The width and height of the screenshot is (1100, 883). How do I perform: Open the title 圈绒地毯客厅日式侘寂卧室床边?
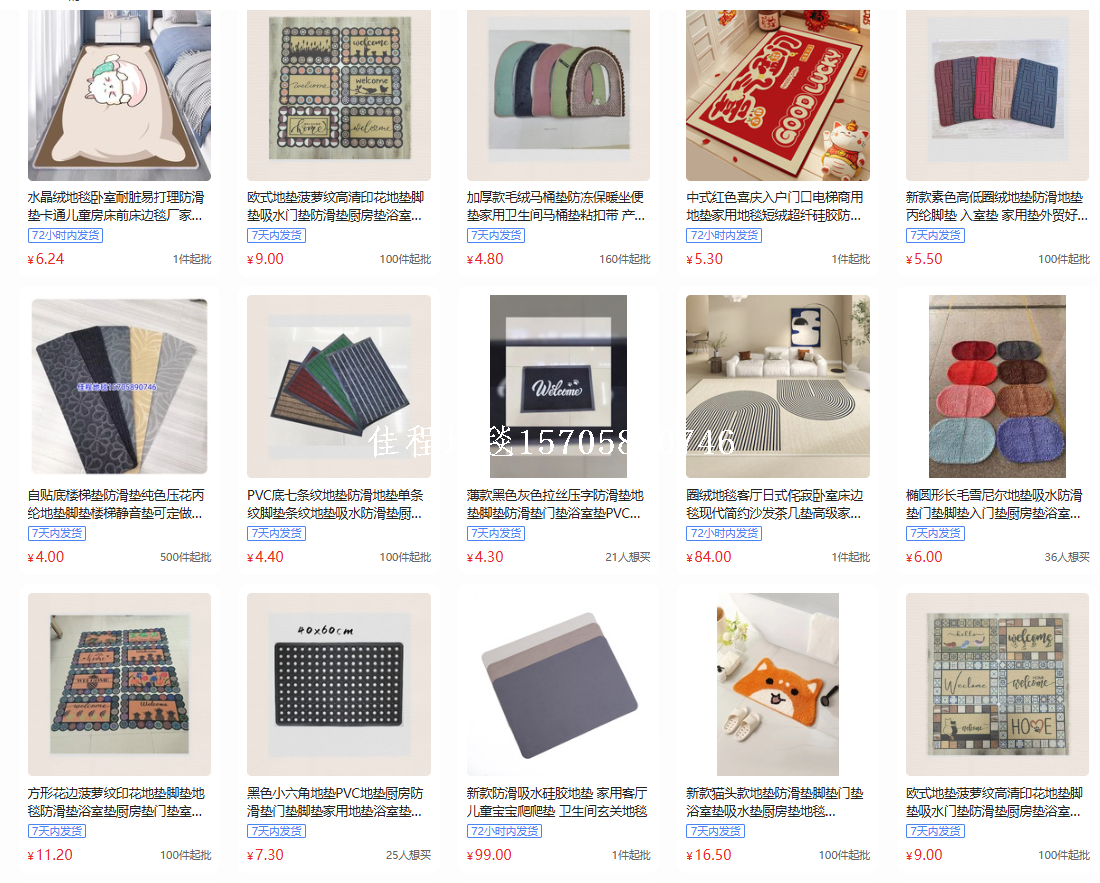coord(774,495)
